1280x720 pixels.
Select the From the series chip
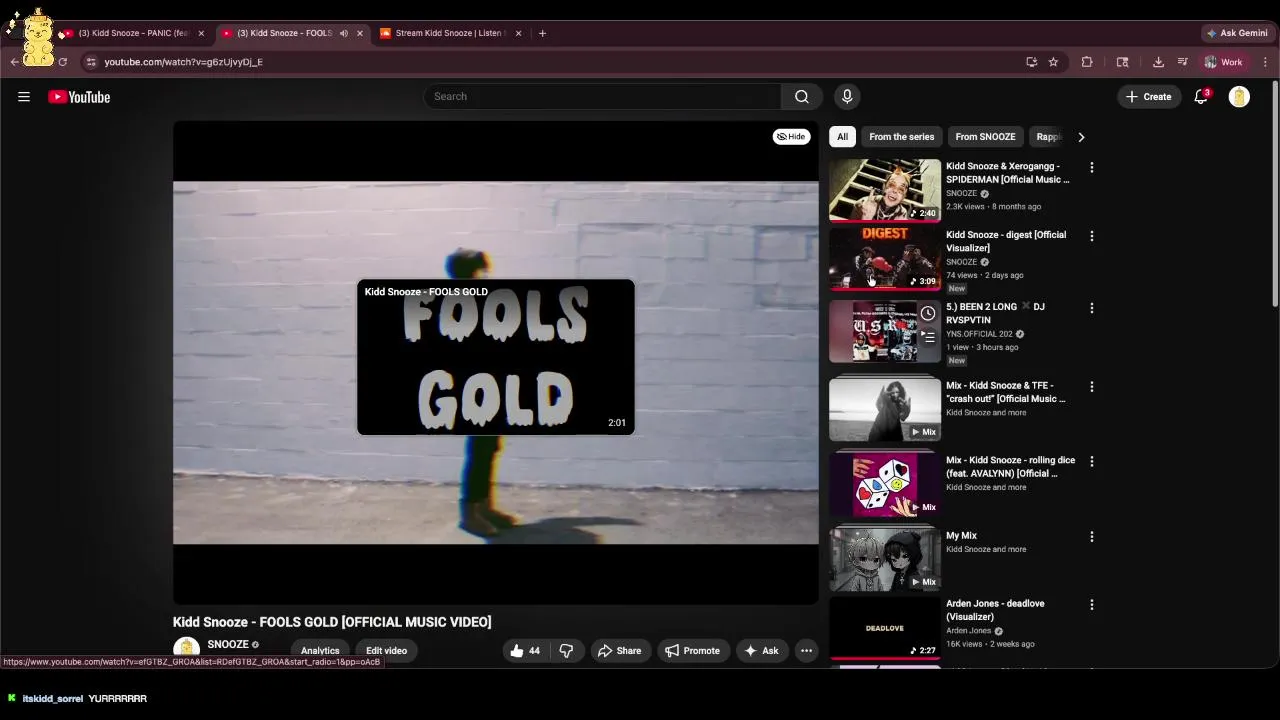[x=901, y=137]
